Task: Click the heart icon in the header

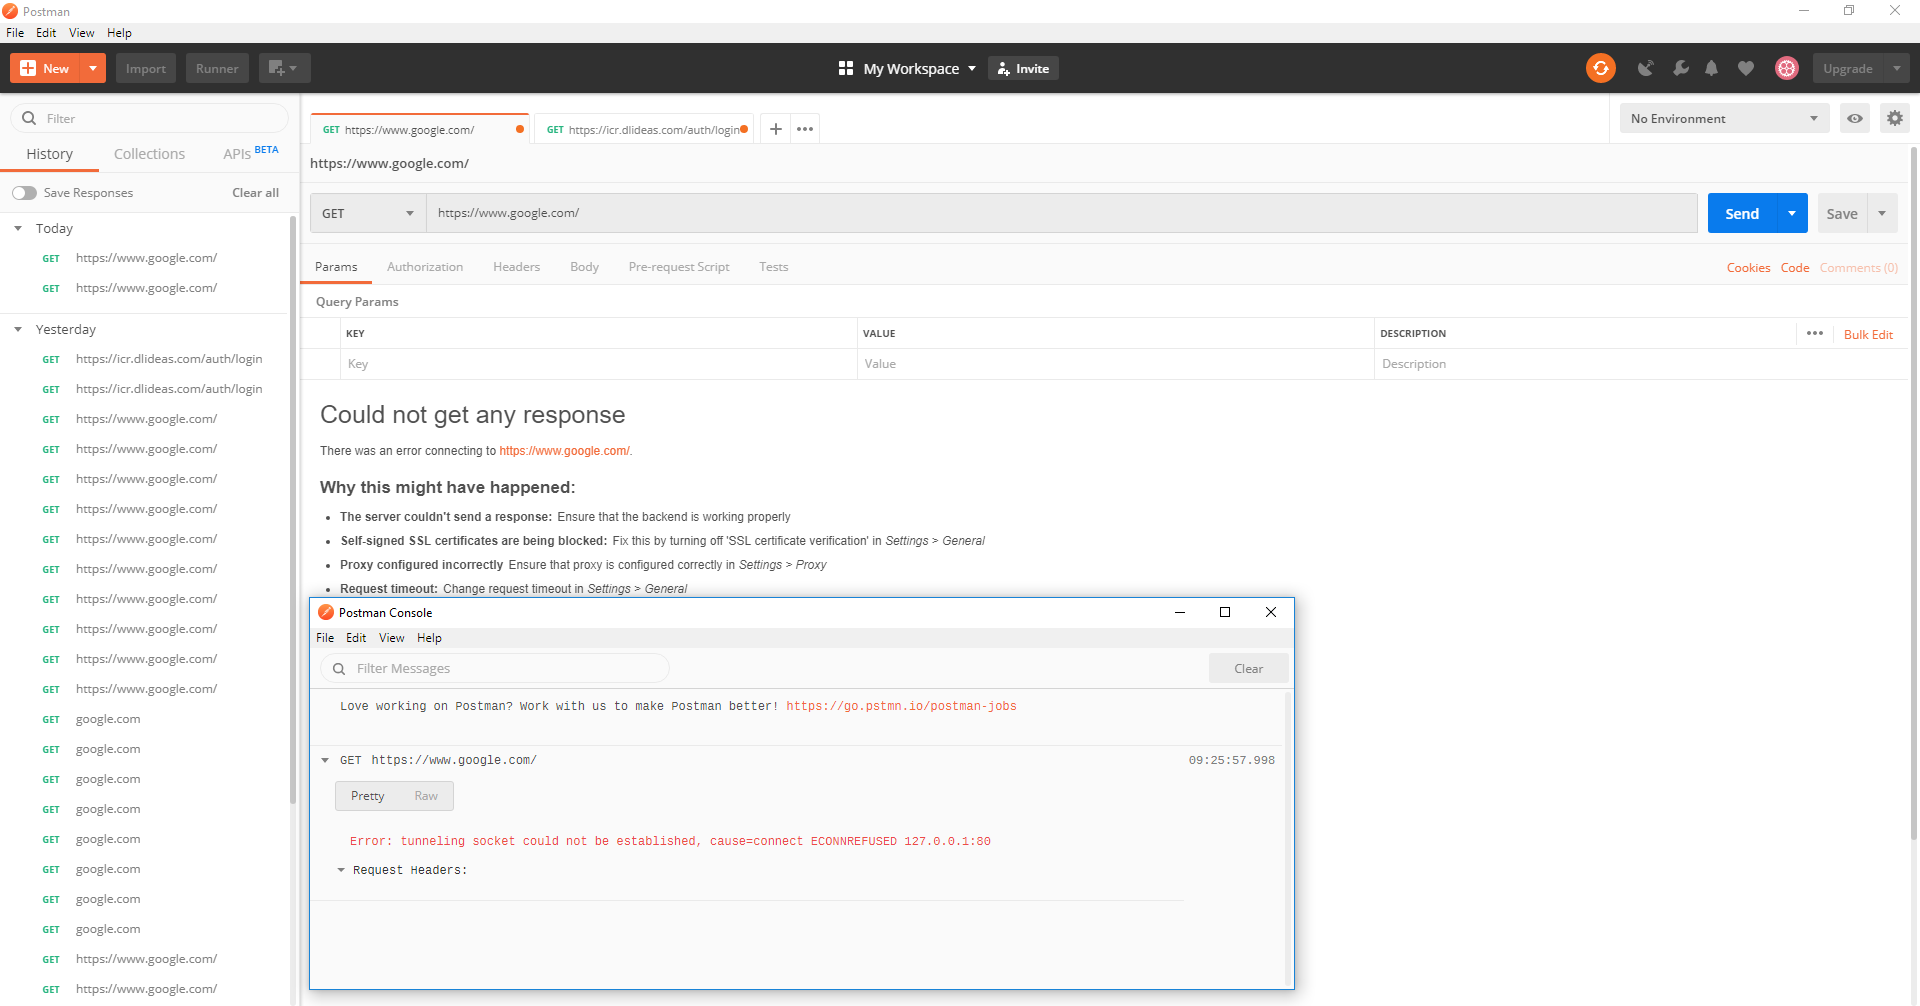Action: (1746, 68)
